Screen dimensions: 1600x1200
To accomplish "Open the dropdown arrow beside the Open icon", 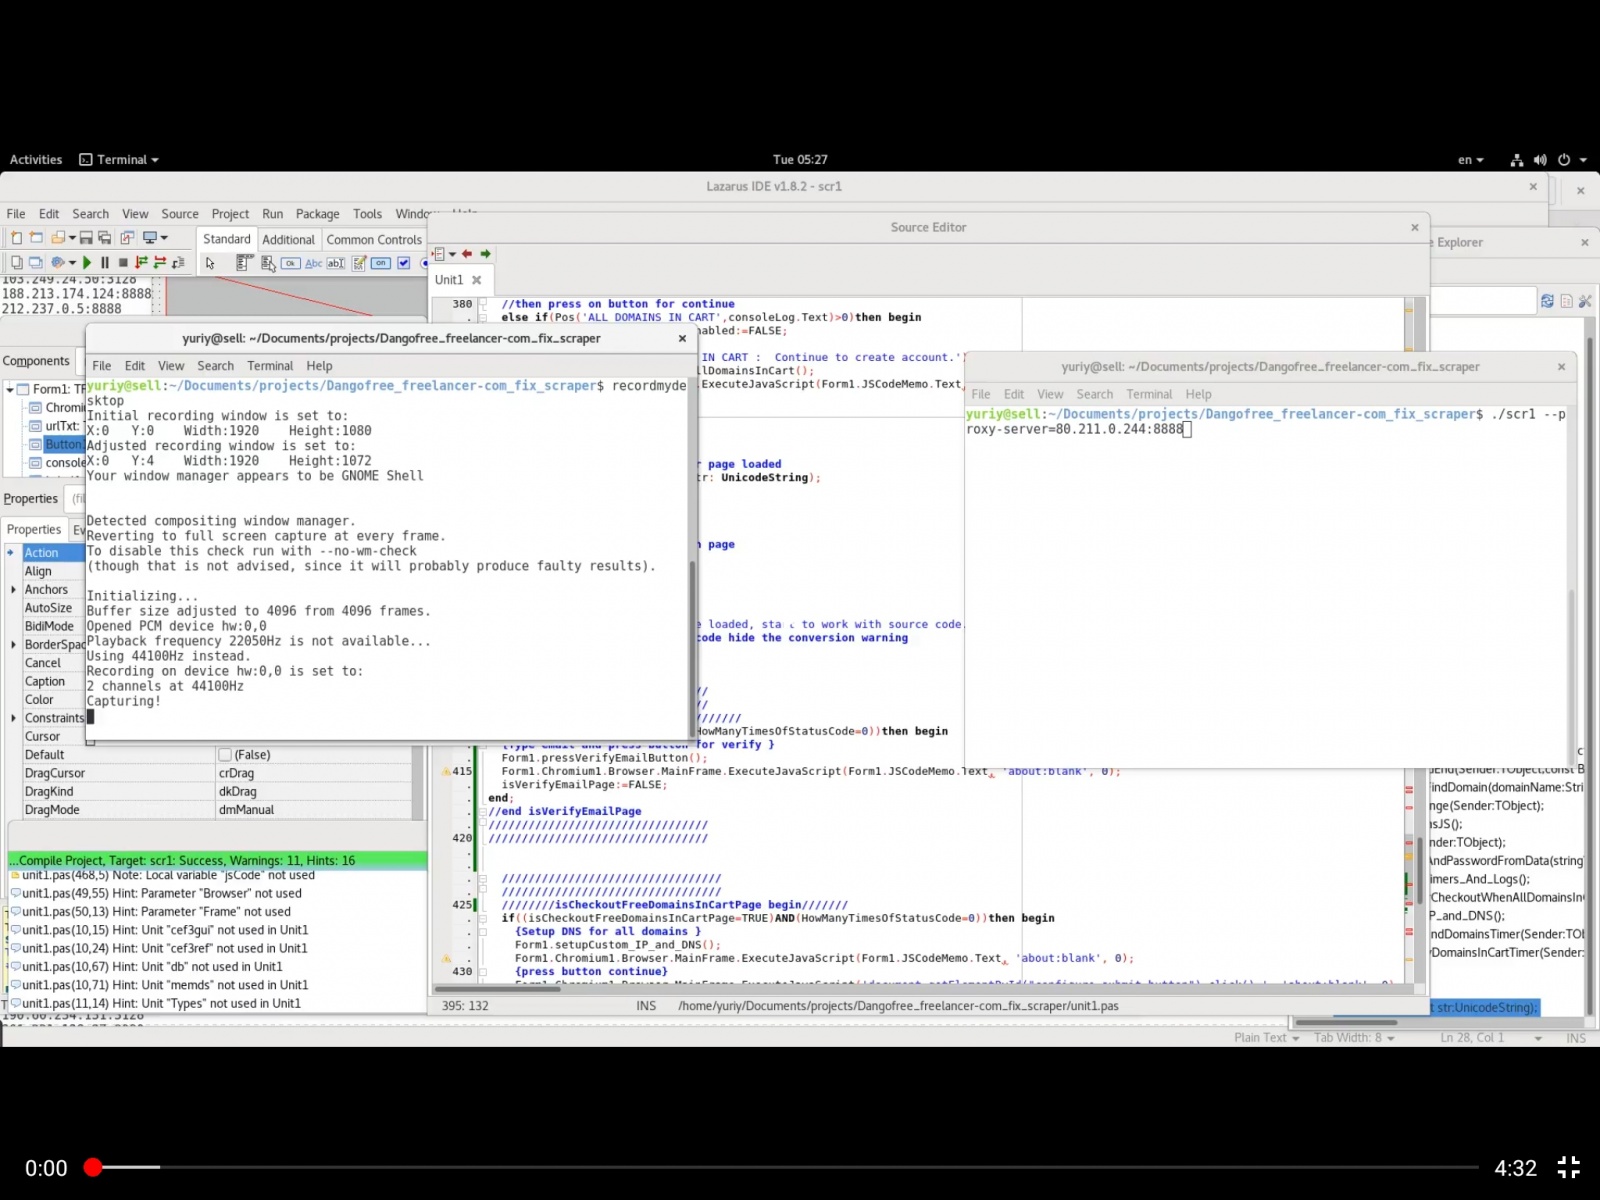I will click(x=72, y=238).
